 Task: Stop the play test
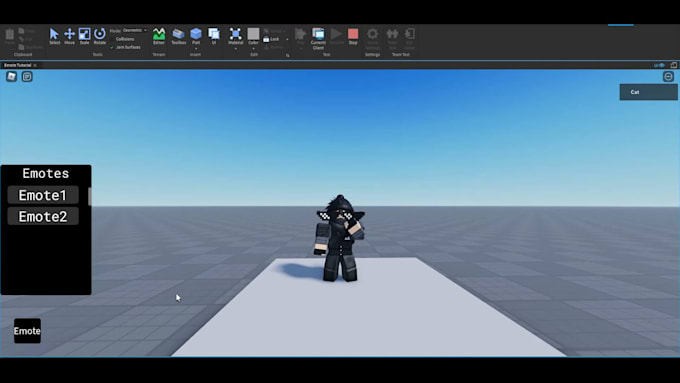point(353,36)
